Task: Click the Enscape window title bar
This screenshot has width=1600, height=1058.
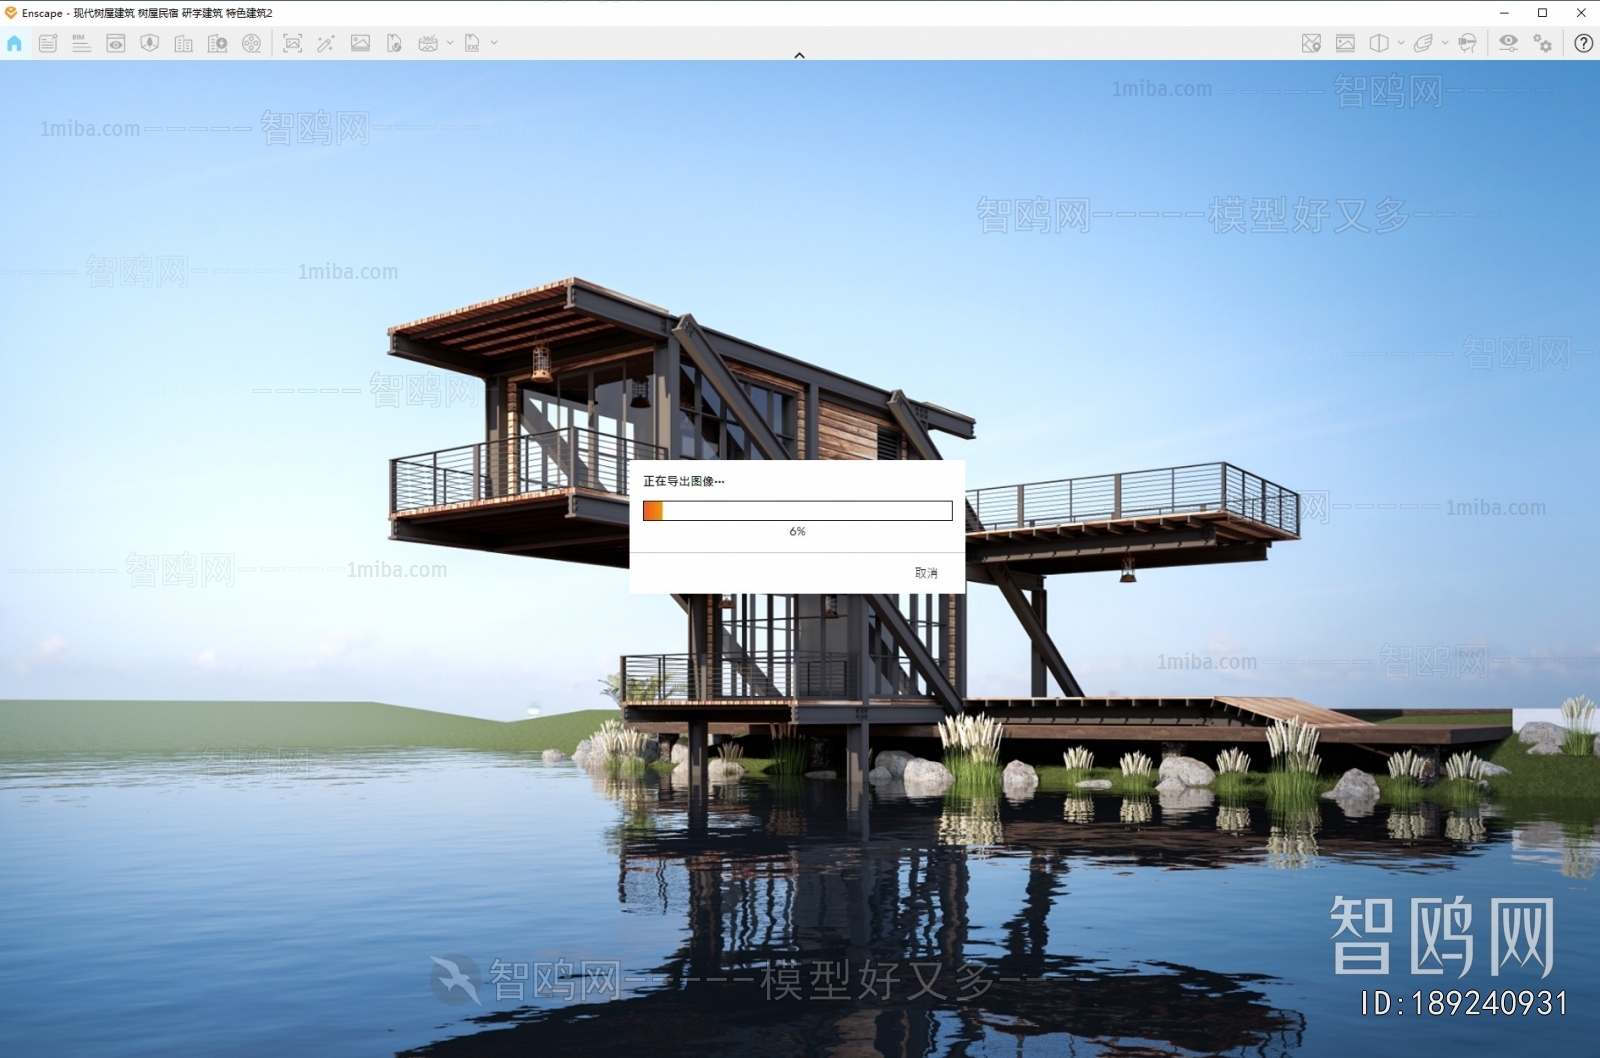Action: pyautogui.click(x=700, y=13)
